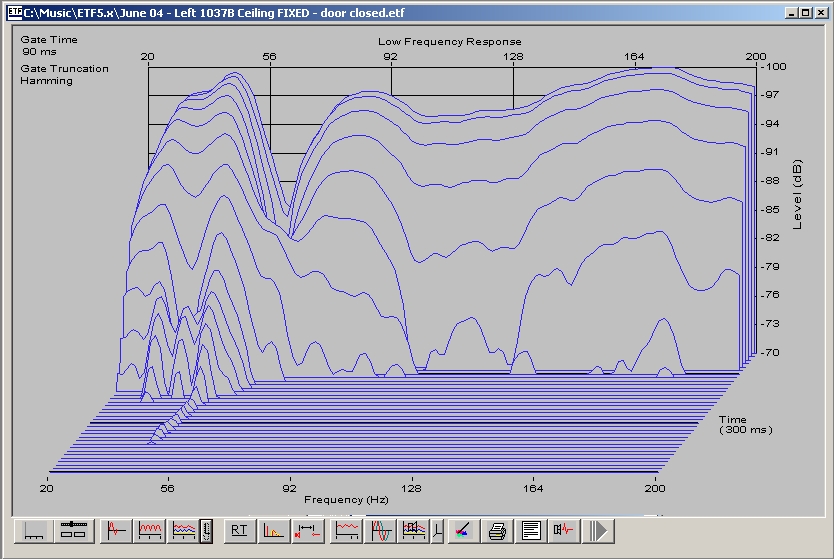The width and height of the screenshot is (834, 559).
Task: Show the impulse response graph
Action: pyautogui.click(x=118, y=530)
